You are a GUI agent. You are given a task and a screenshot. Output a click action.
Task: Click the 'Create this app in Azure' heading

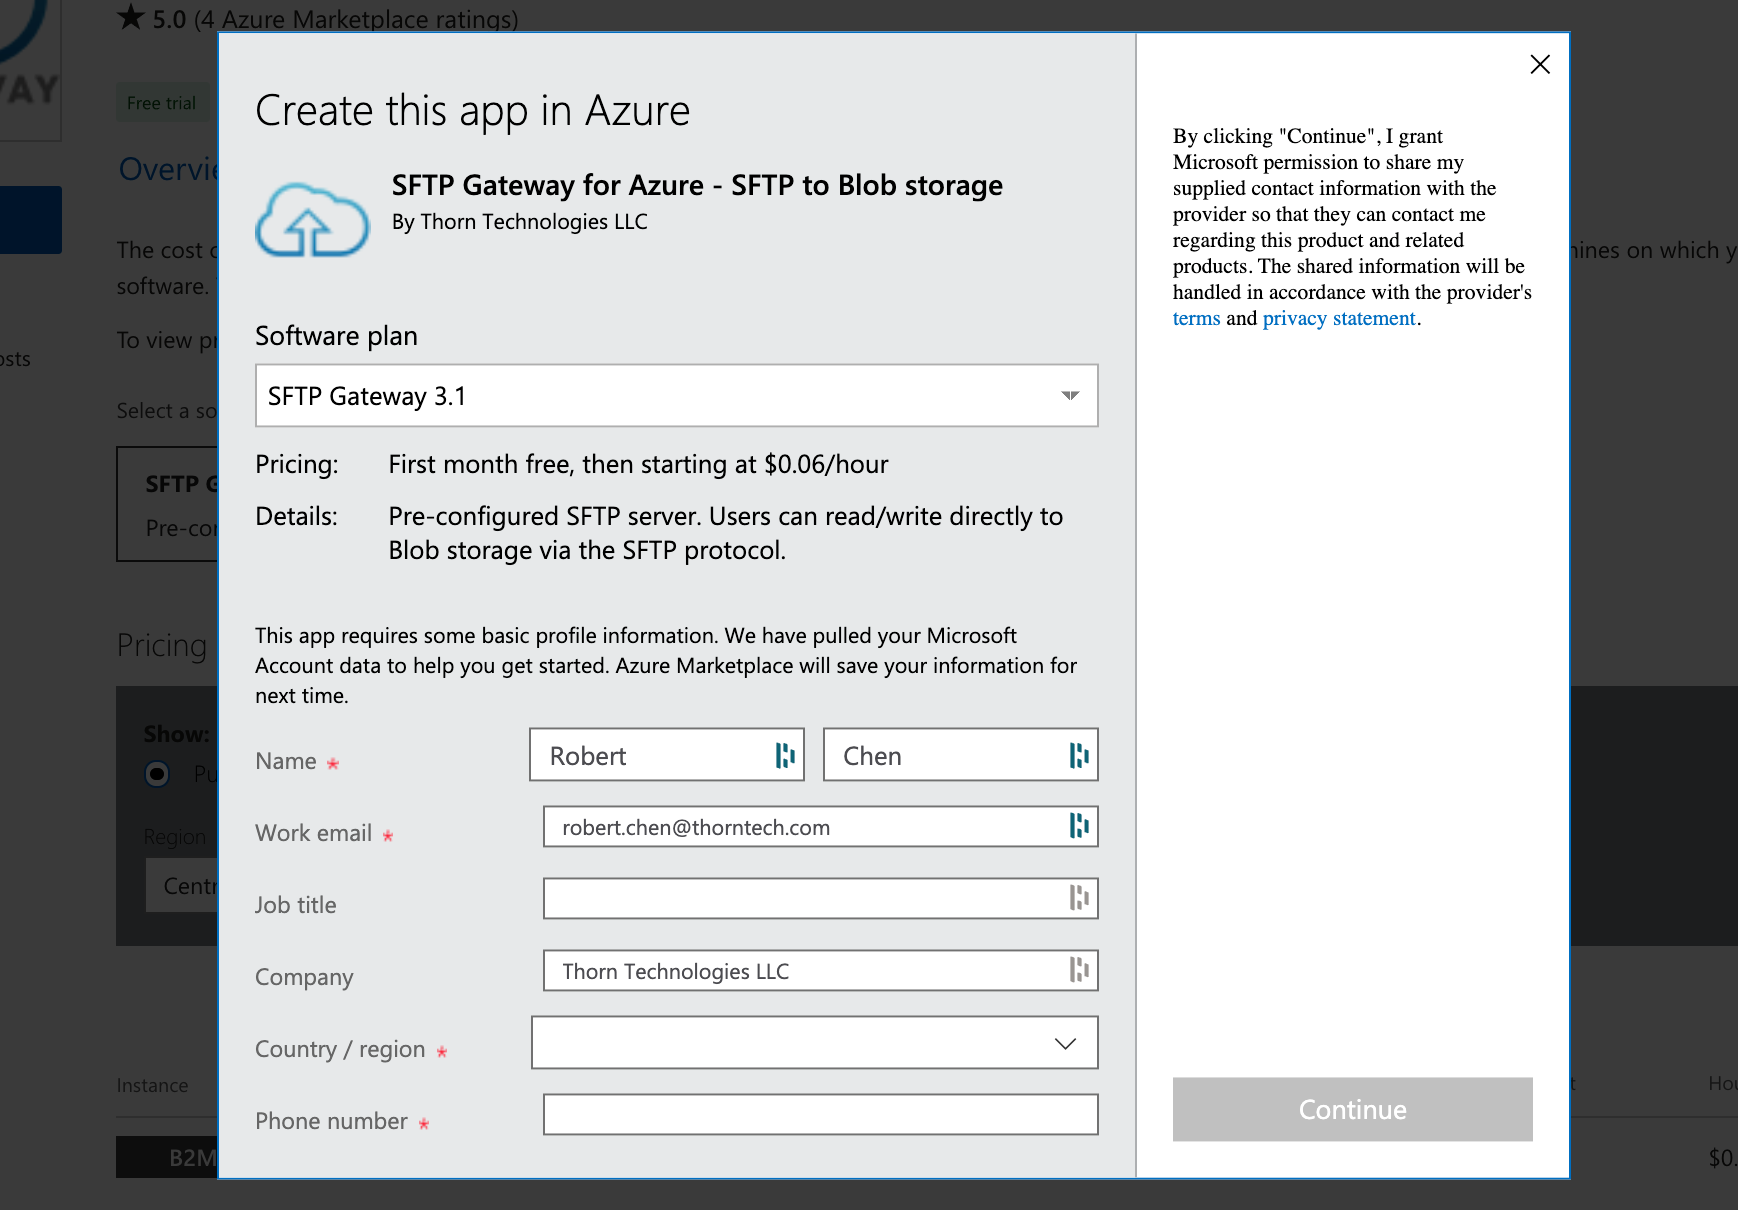(x=473, y=111)
